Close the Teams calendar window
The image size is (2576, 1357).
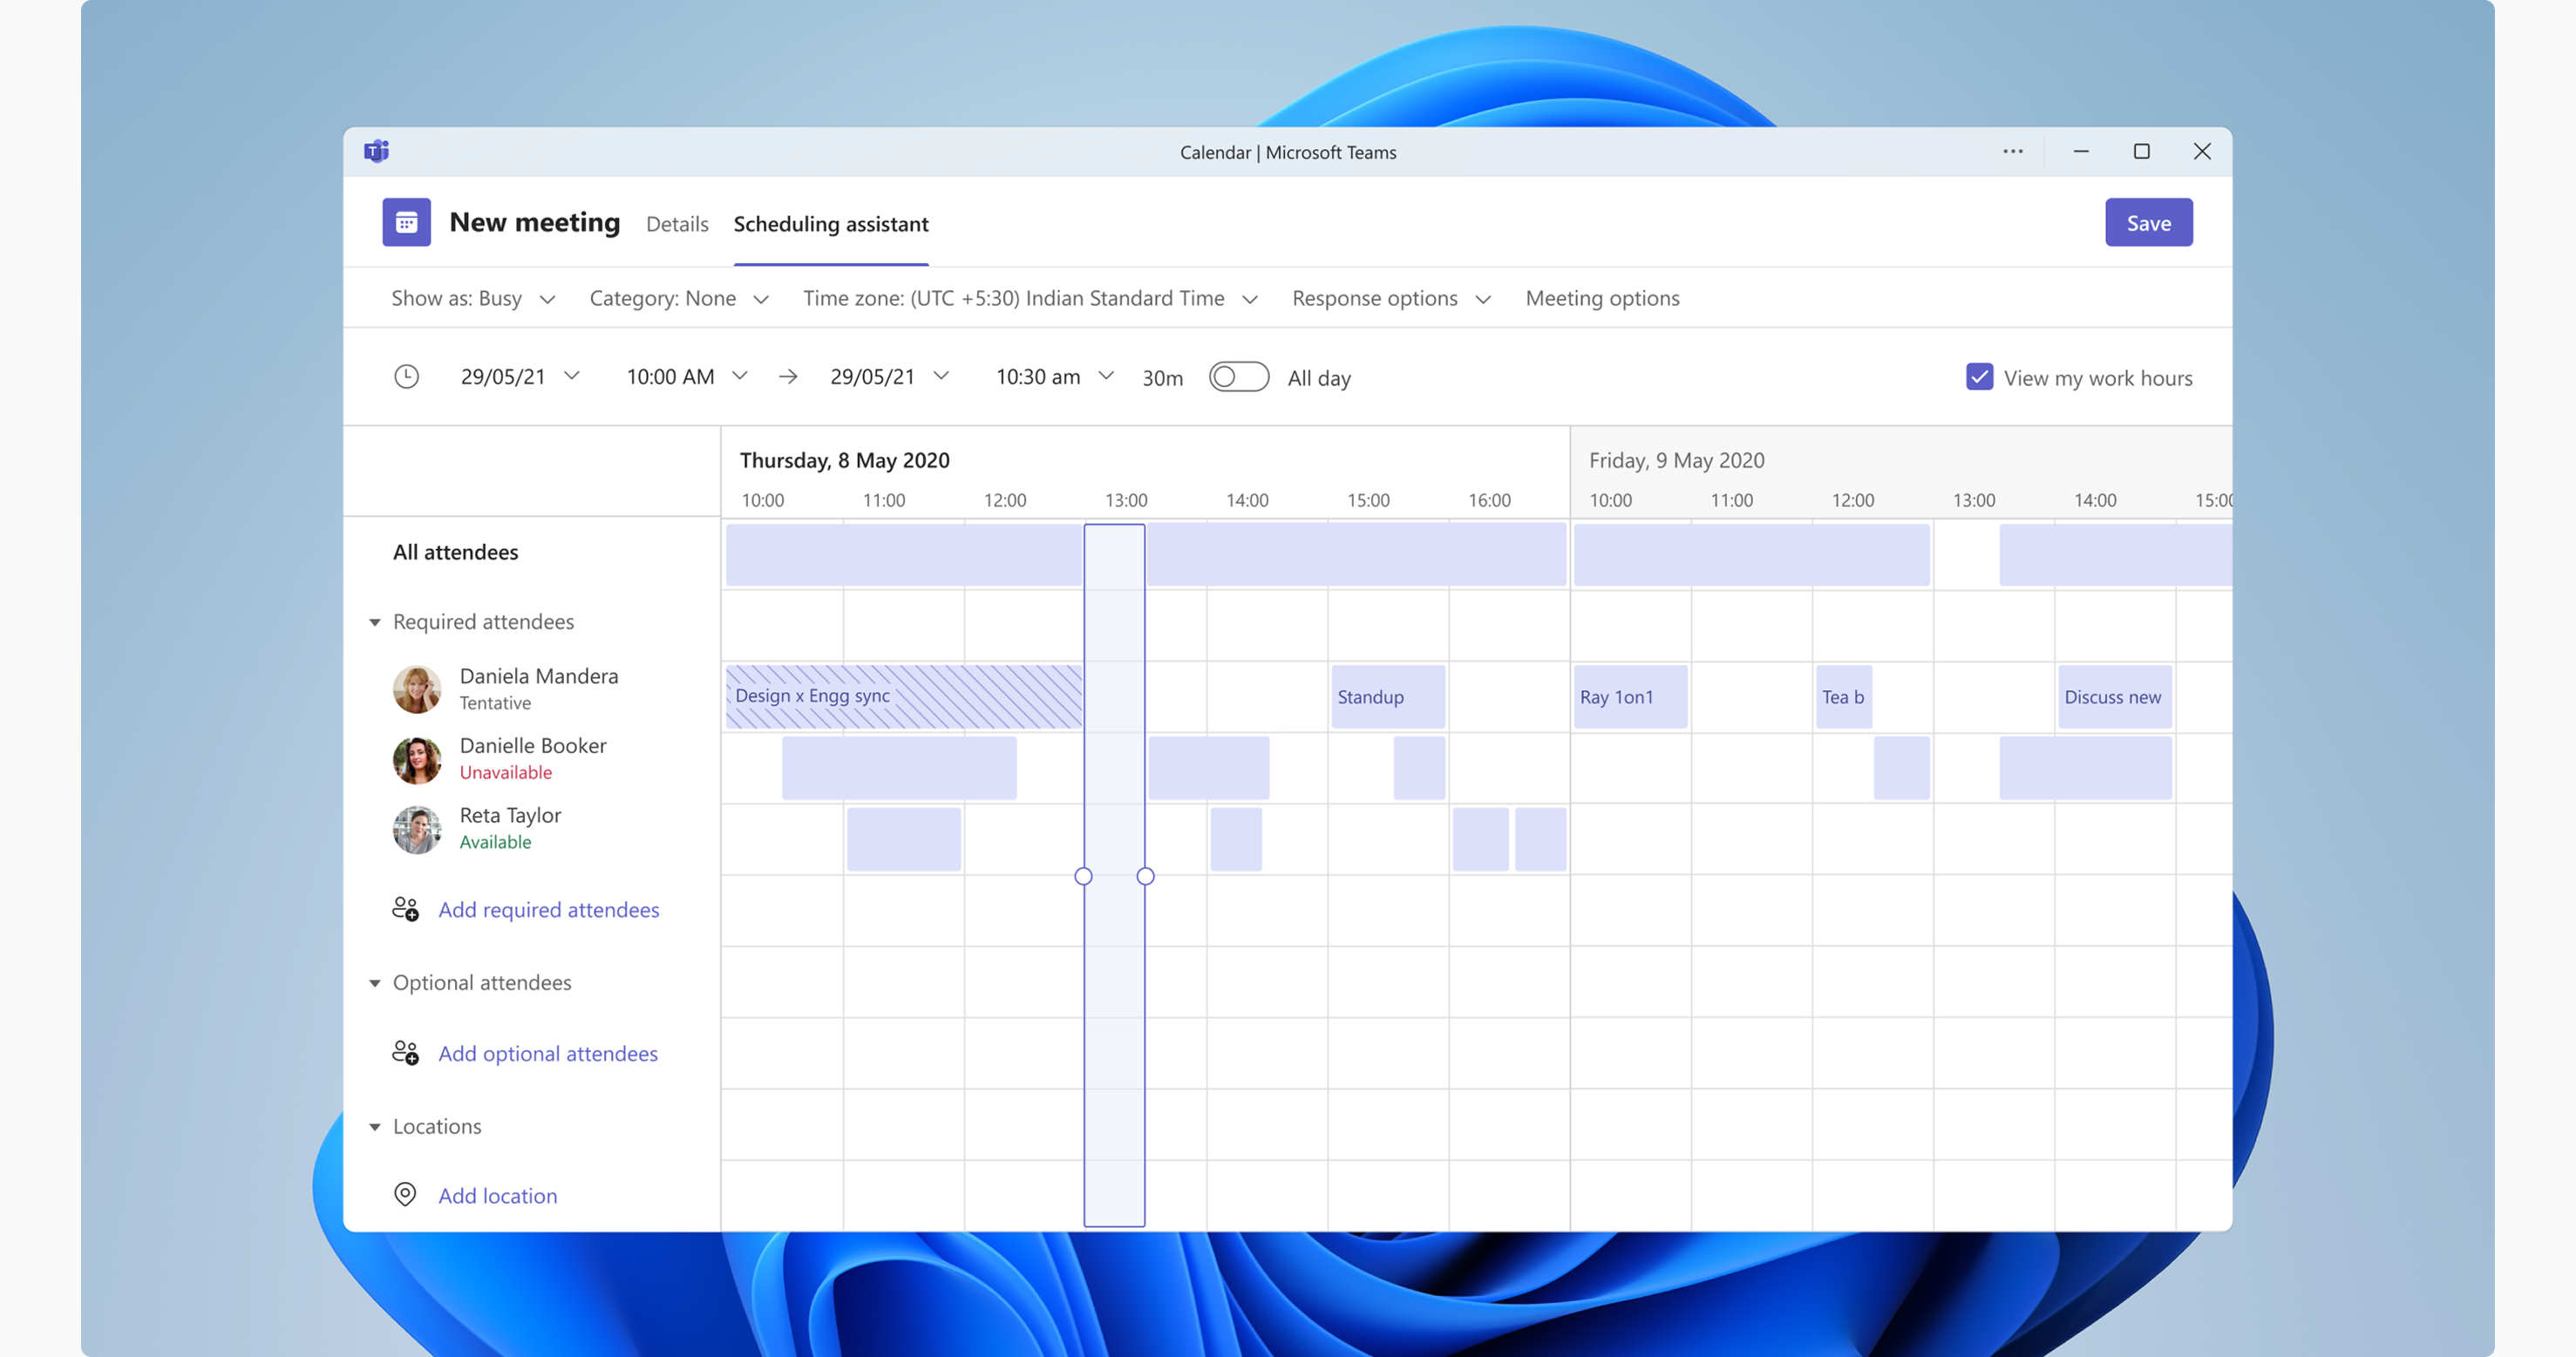pos(2202,151)
